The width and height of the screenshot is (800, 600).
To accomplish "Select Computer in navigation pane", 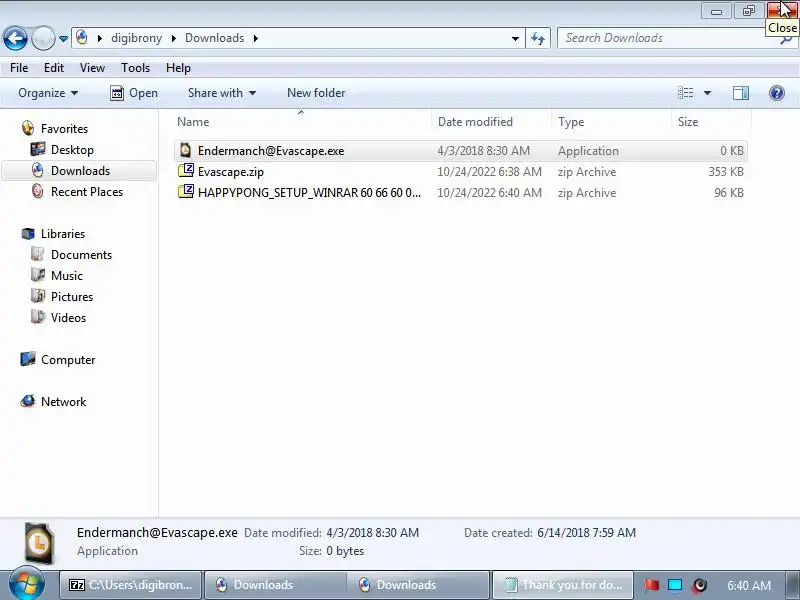I will 68,360.
